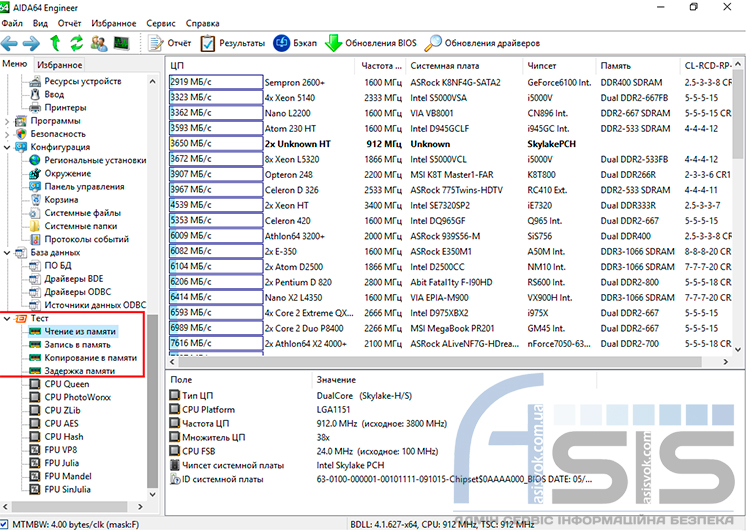Sort by Чипсет column header

coord(558,66)
